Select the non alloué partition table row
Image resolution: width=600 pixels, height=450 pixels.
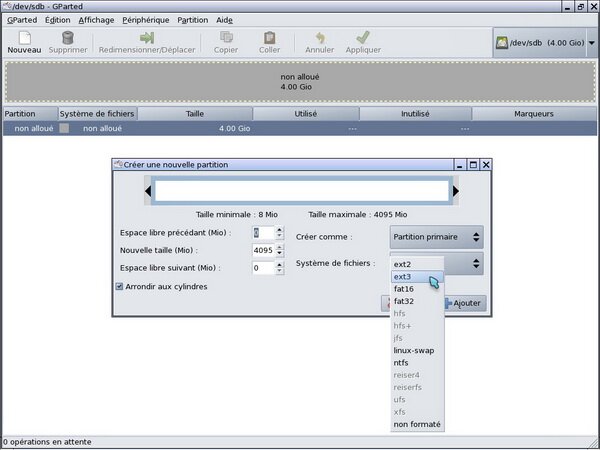[x=300, y=128]
